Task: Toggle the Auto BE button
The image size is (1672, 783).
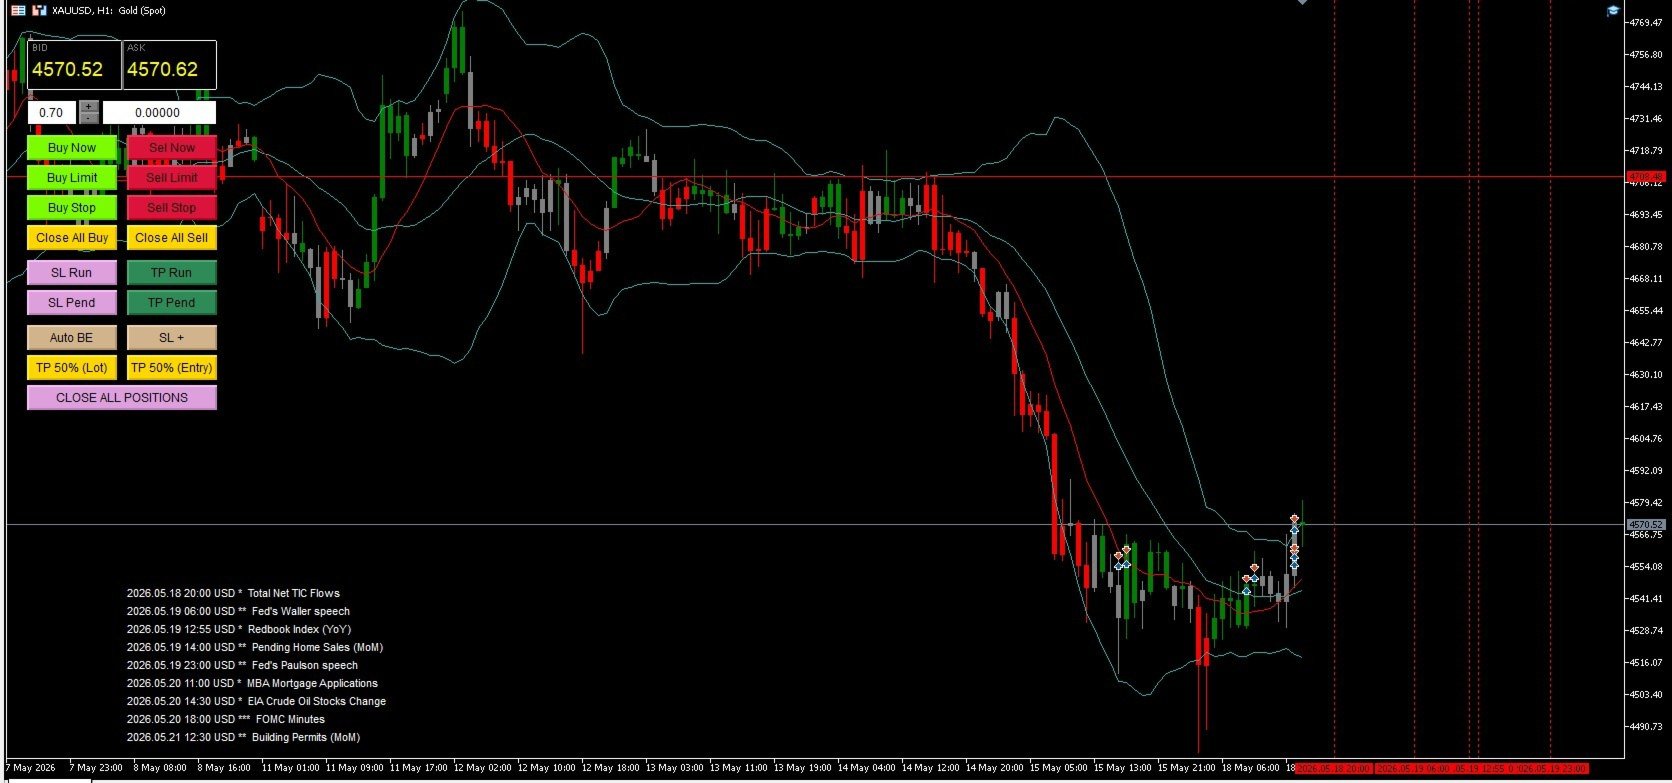Action: point(72,337)
